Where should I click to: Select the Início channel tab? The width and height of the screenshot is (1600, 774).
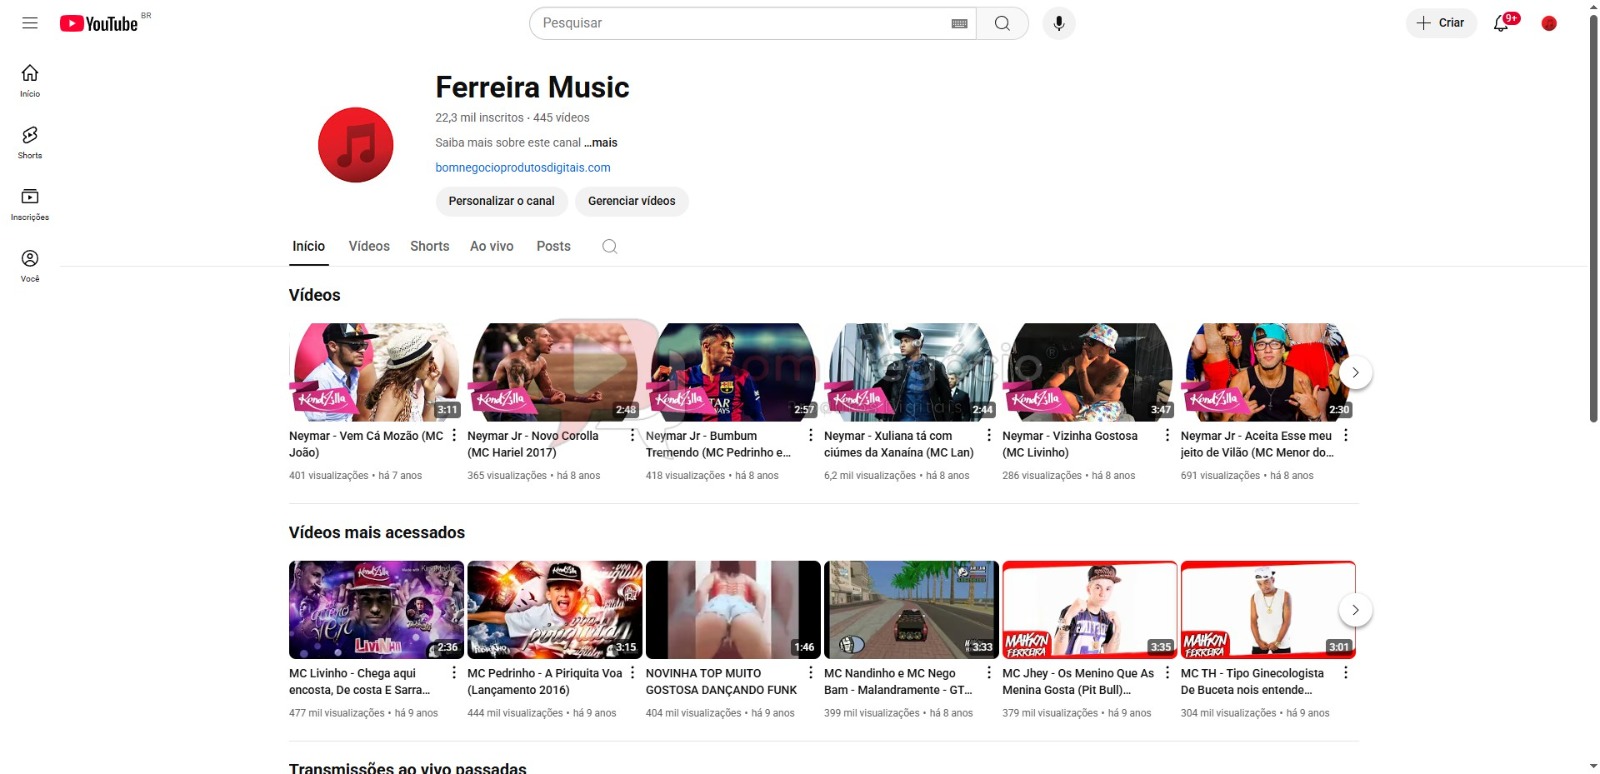point(309,246)
